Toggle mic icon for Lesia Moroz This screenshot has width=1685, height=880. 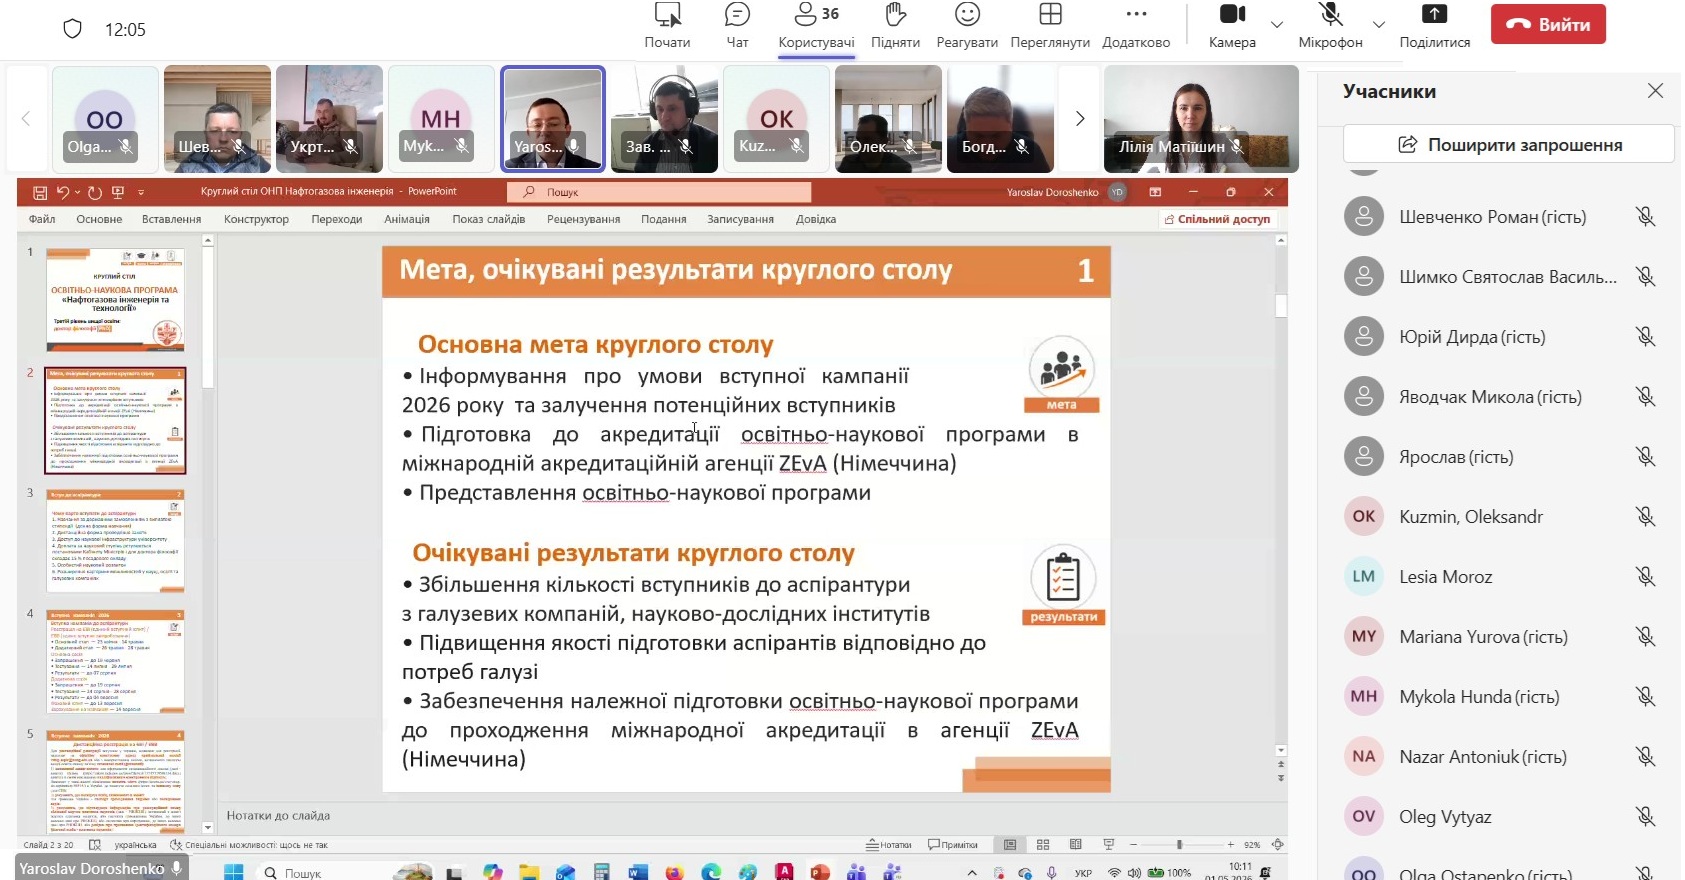coord(1645,577)
